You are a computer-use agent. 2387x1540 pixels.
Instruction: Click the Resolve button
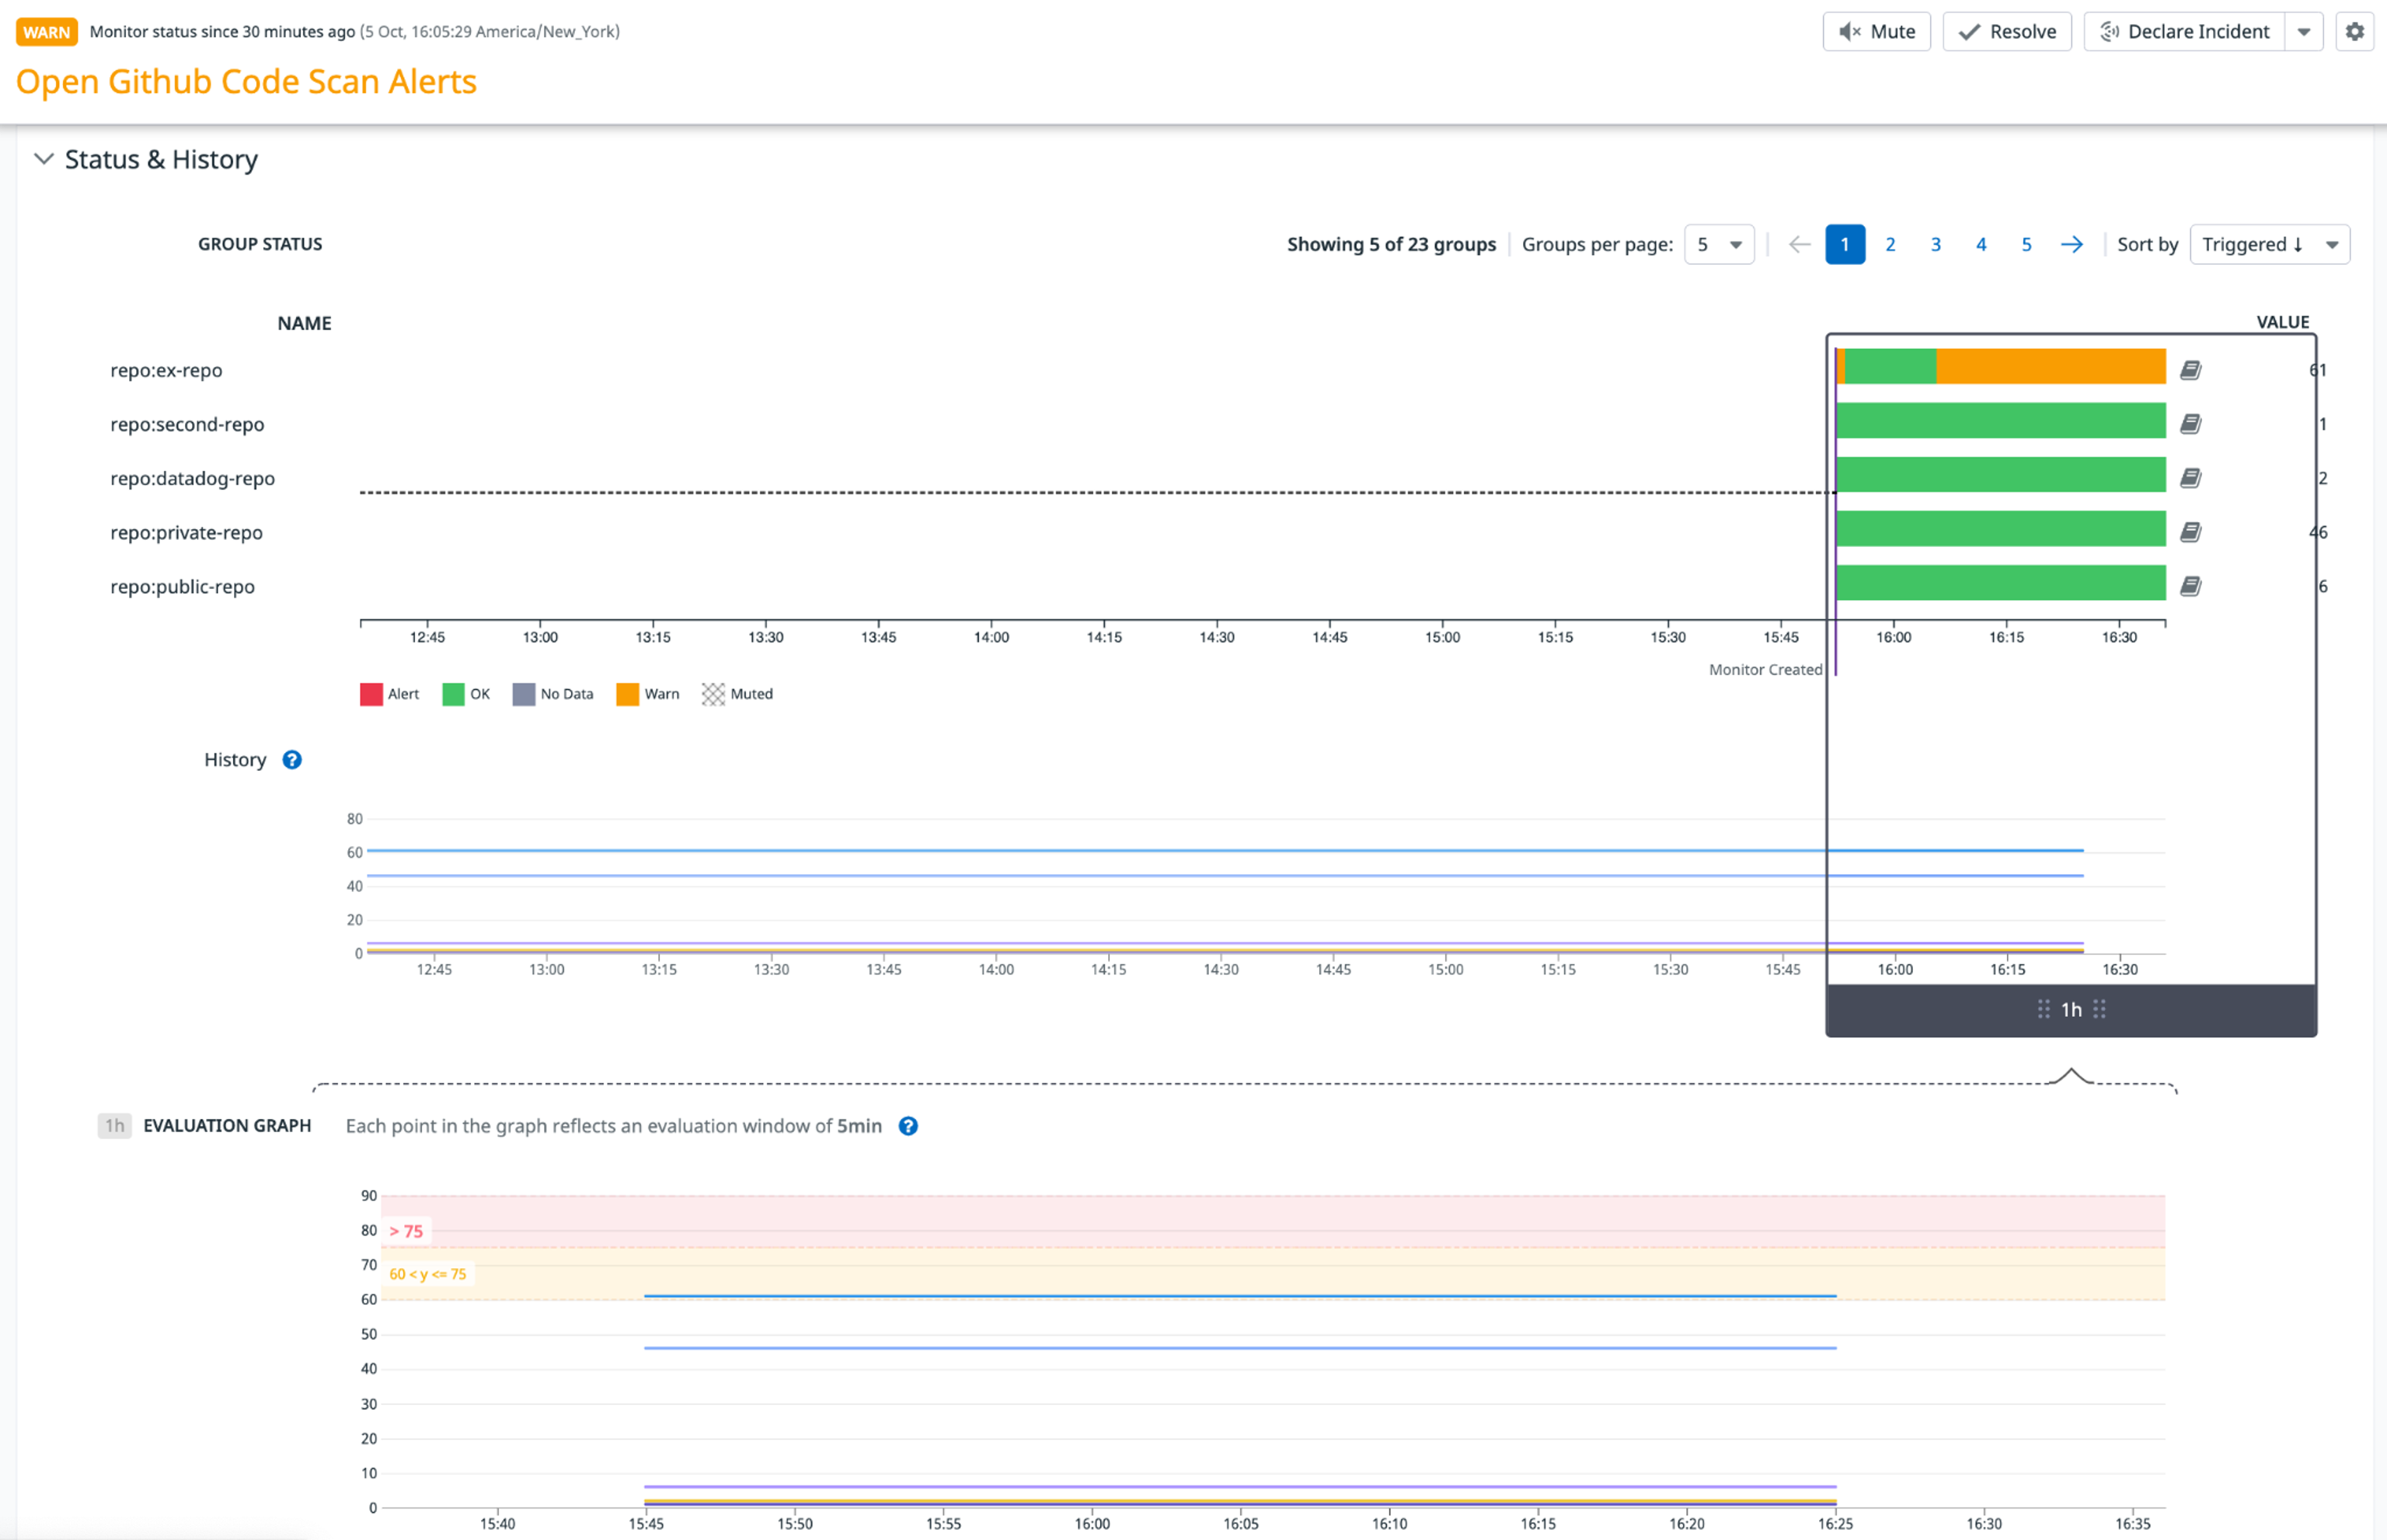point(2006,31)
